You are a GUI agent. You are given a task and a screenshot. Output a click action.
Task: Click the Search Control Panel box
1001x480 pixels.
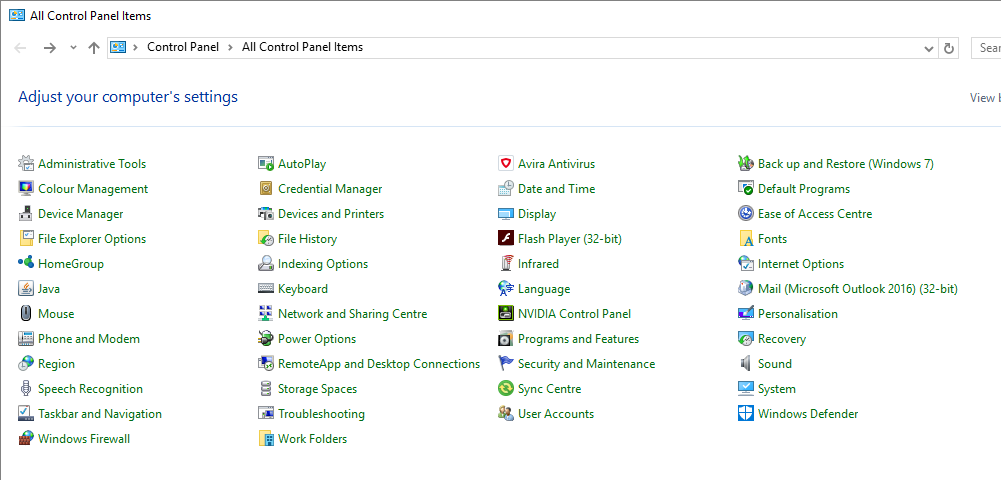pyautogui.click(x=988, y=48)
